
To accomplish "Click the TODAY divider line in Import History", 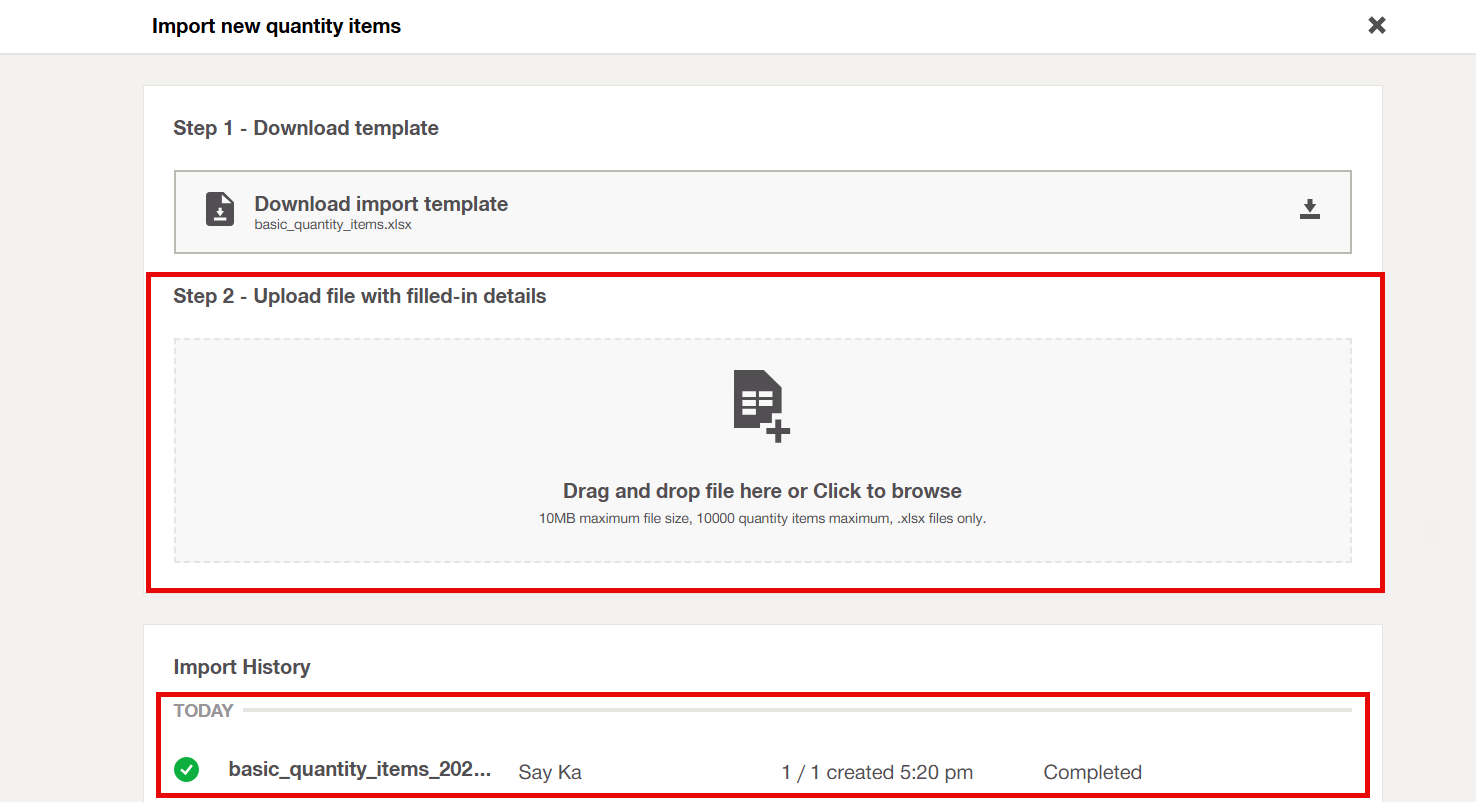I will tap(800, 710).
